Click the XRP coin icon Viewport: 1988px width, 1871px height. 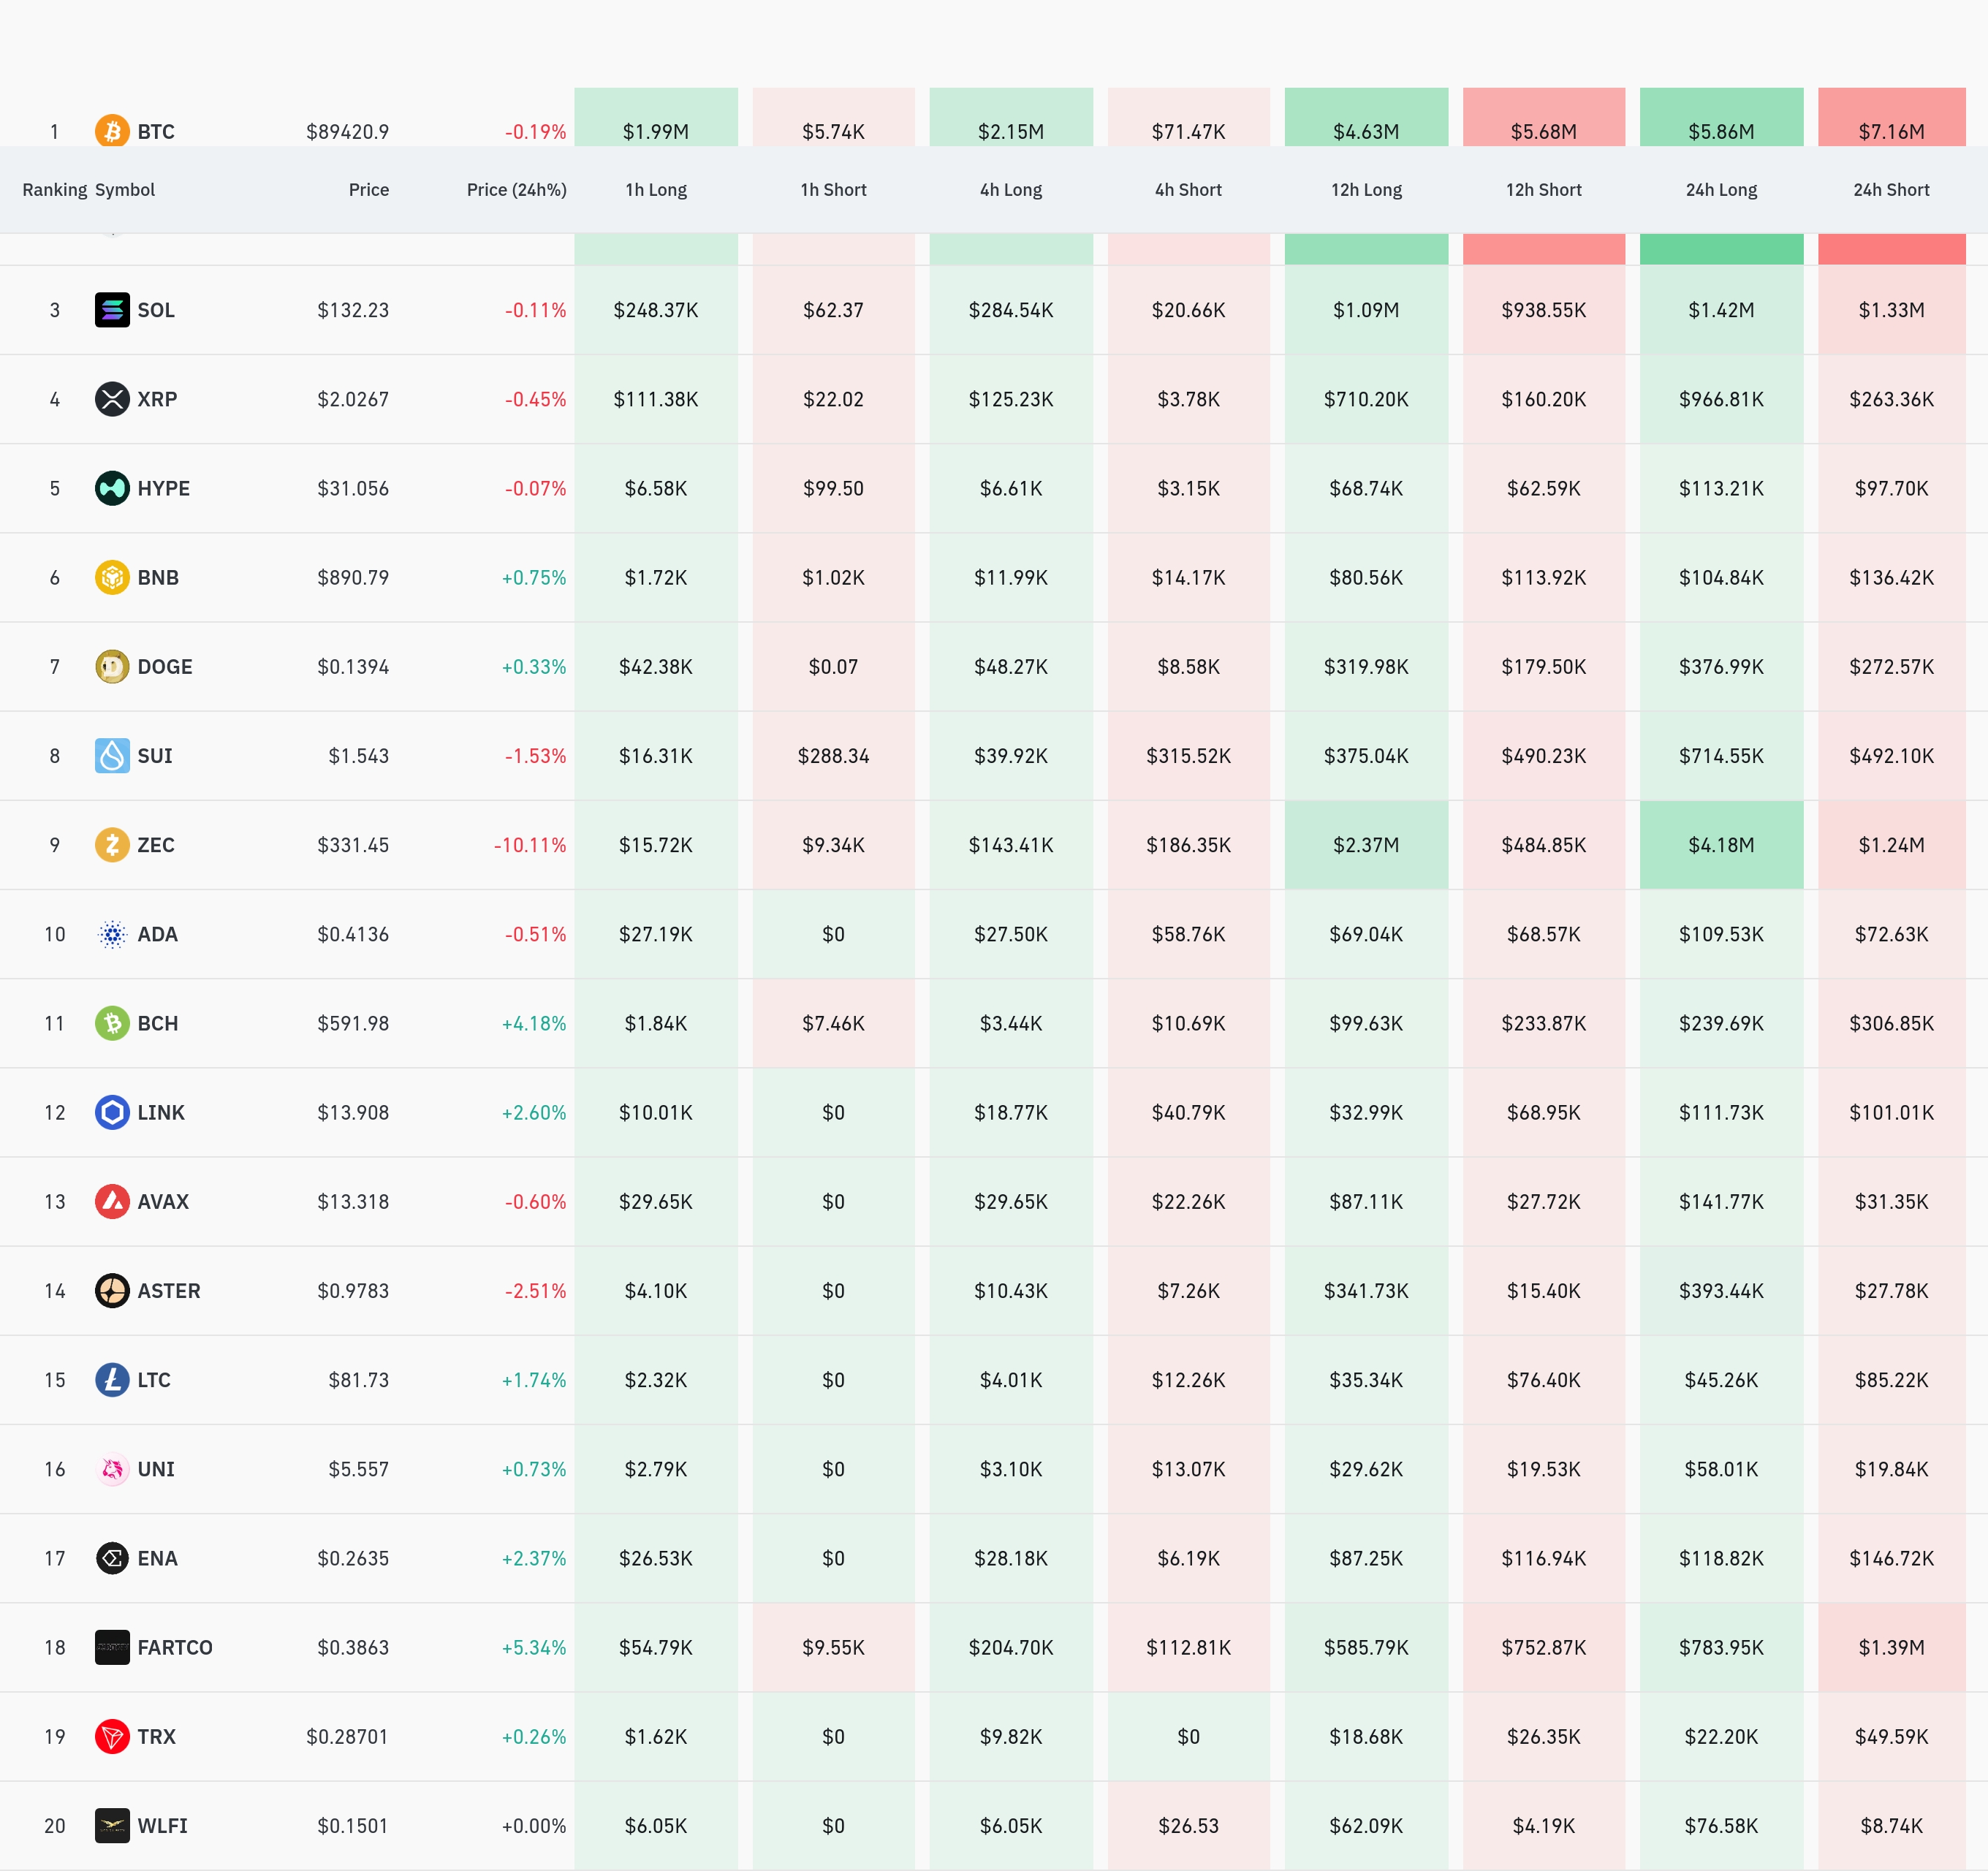tap(112, 399)
